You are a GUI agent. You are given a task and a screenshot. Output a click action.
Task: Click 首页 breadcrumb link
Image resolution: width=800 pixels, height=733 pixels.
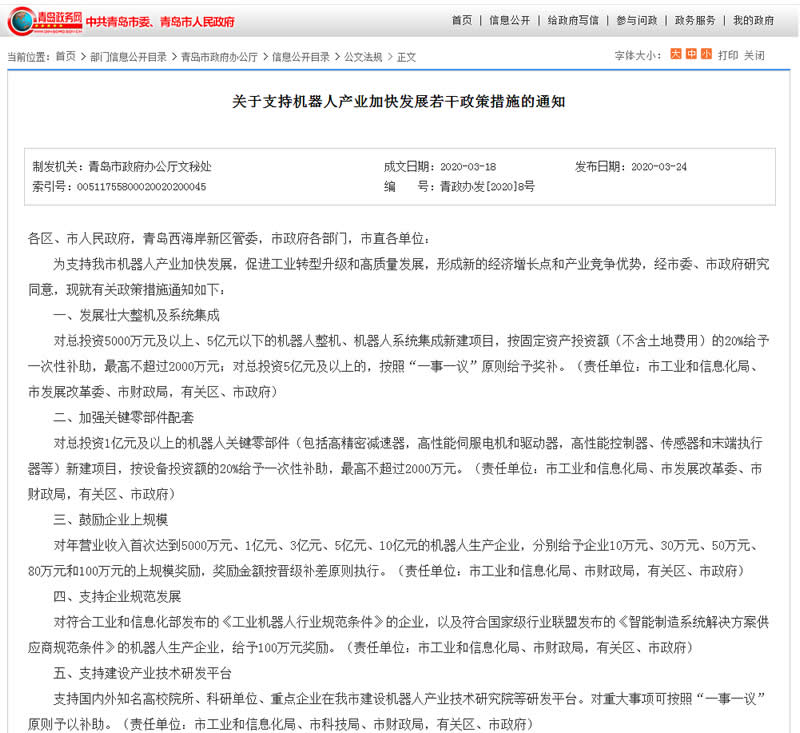click(x=65, y=57)
